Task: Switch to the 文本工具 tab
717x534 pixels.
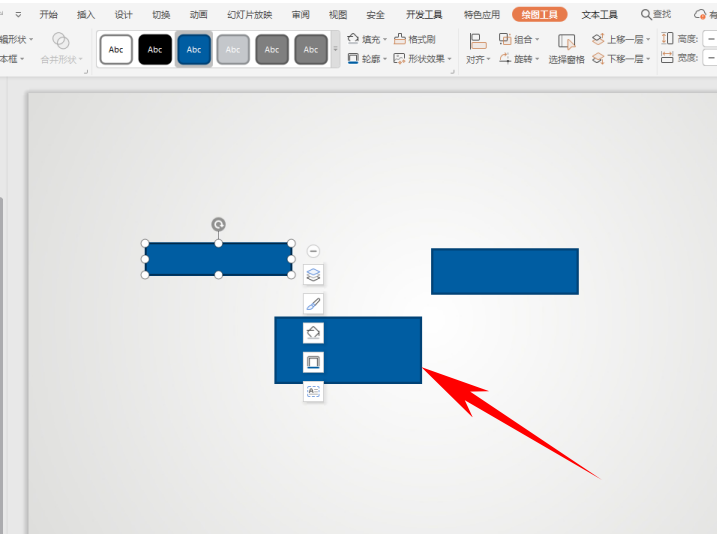Action: click(x=599, y=15)
